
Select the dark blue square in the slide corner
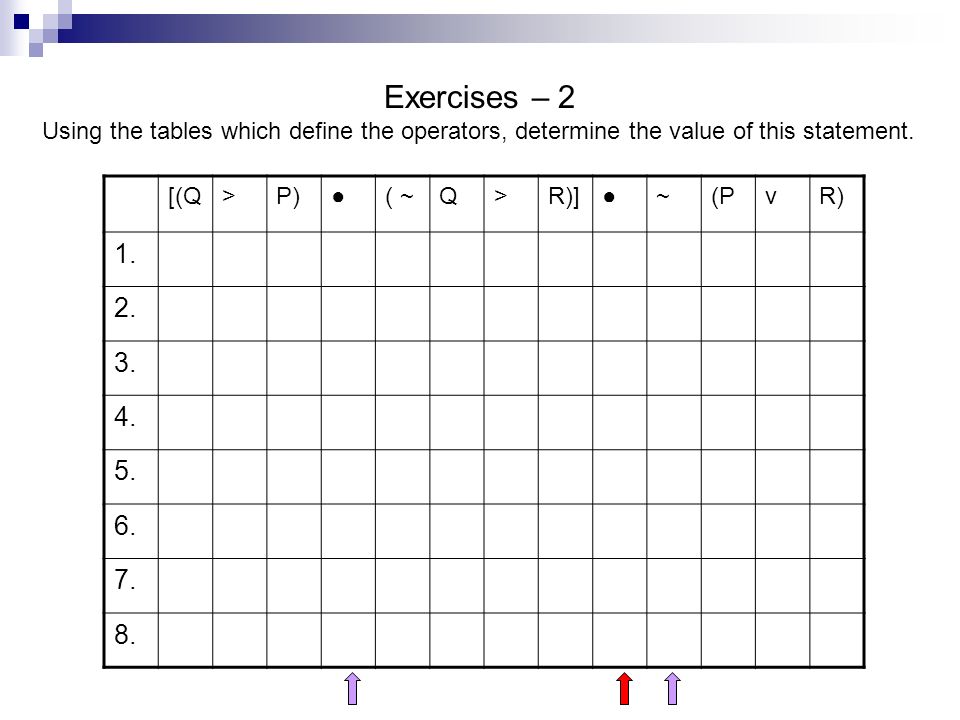pos(21,21)
